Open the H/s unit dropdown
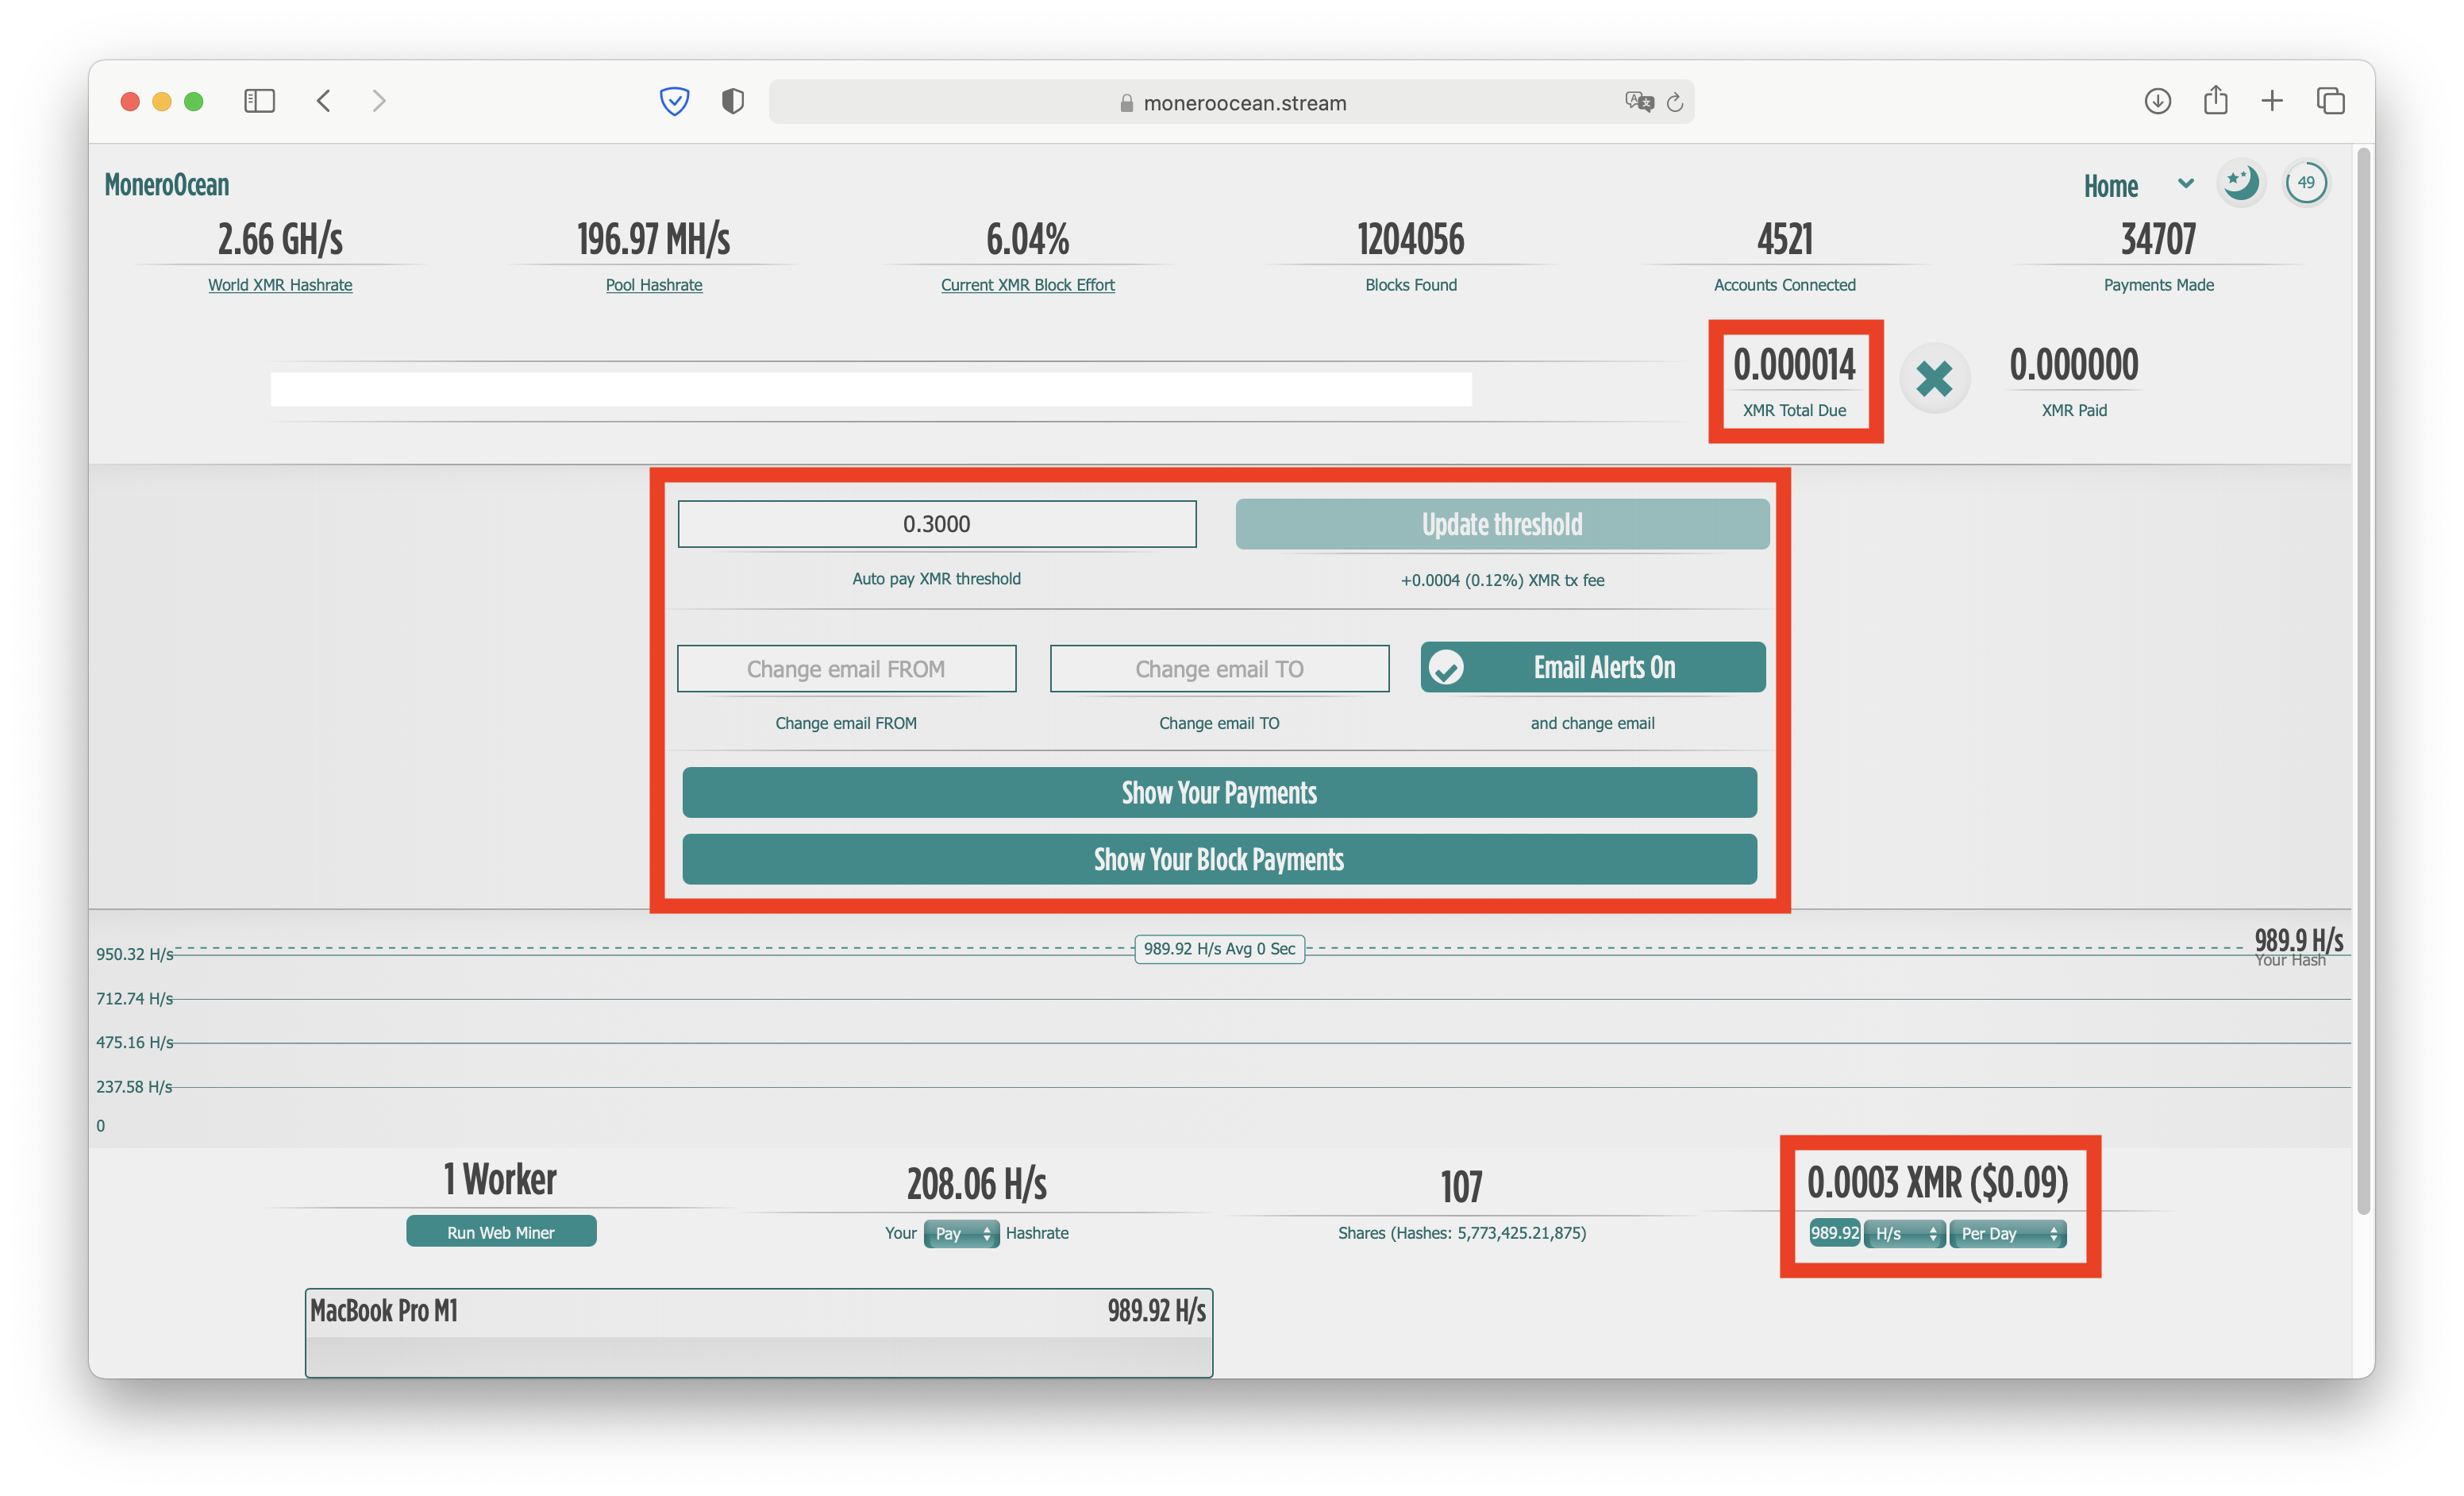The width and height of the screenshot is (2464, 1496). pyautogui.click(x=1904, y=1234)
